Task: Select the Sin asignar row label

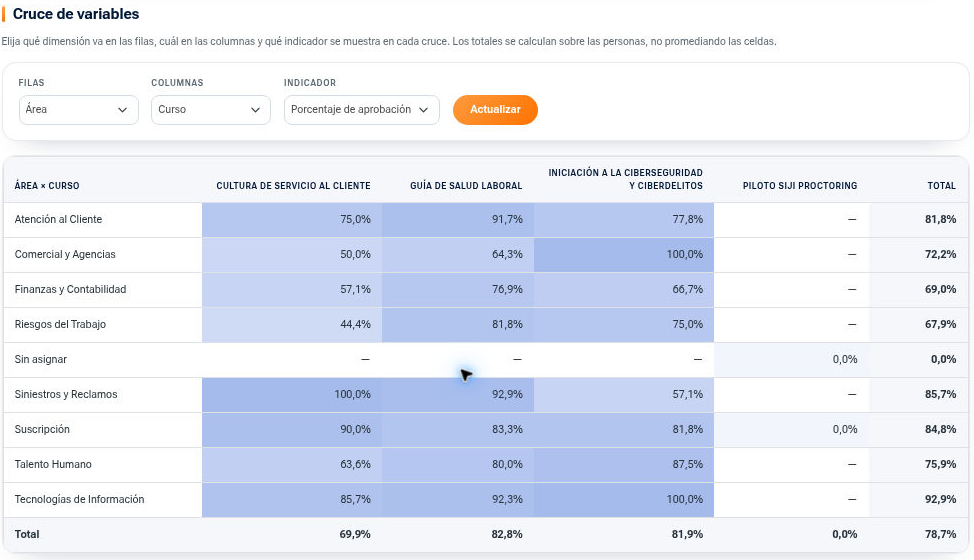Action: pyautogui.click(x=40, y=359)
